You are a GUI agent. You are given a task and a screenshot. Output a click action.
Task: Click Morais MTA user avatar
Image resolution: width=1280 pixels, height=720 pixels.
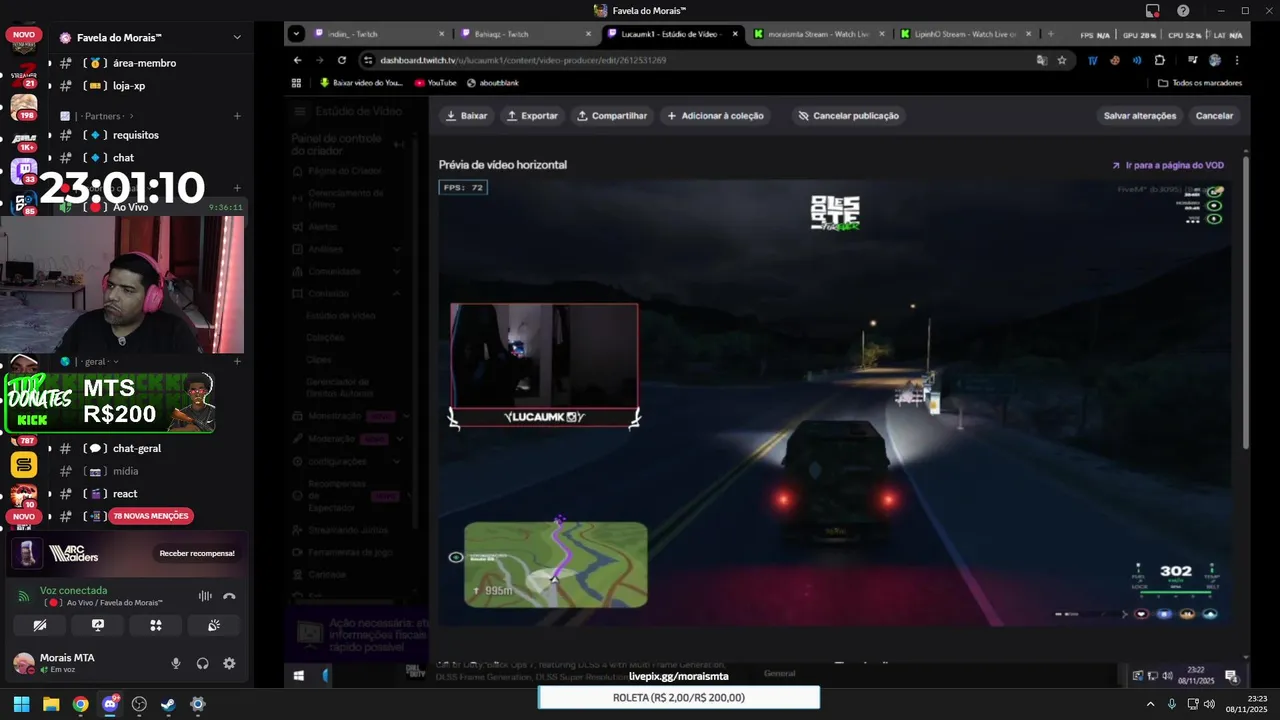(x=24, y=663)
